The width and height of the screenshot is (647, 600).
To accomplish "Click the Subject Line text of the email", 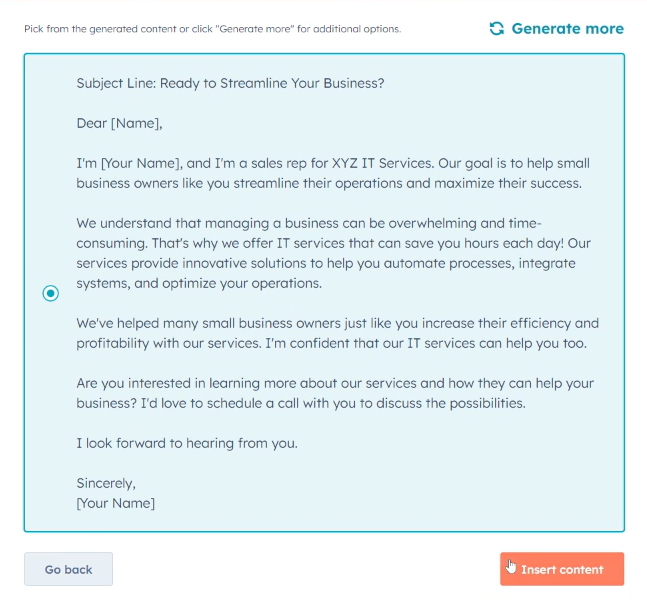I will click(230, 83).
